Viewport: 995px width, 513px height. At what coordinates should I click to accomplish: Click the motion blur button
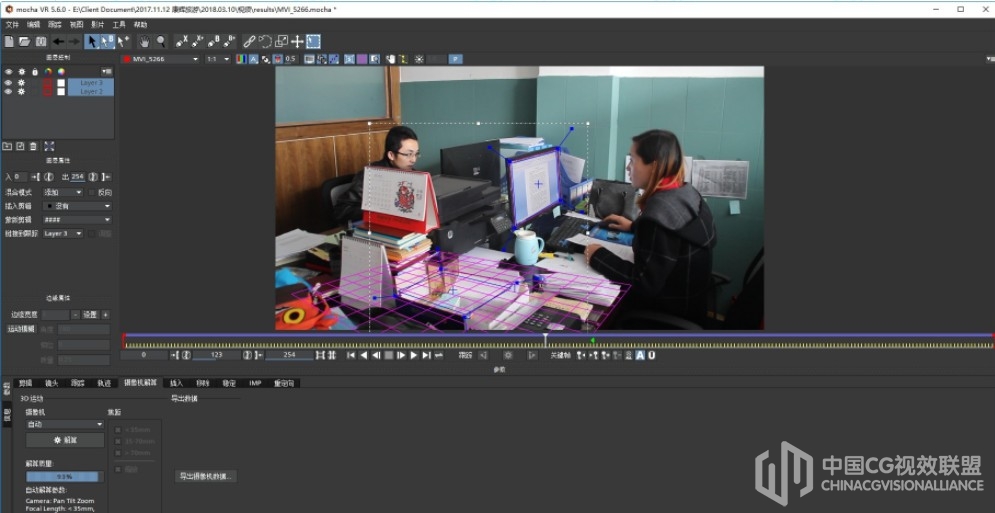[x=21, y=329]
